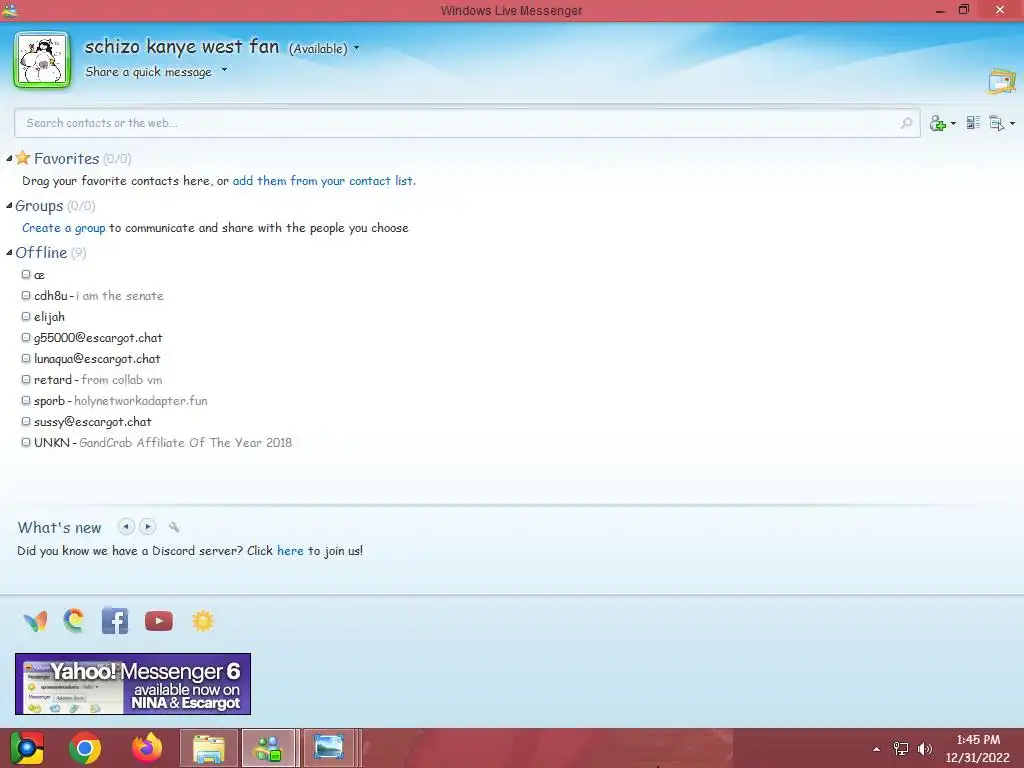1024x768 pixels.
Task: Select contact lunaqua@escargot.chat
Action: point(97,359)
